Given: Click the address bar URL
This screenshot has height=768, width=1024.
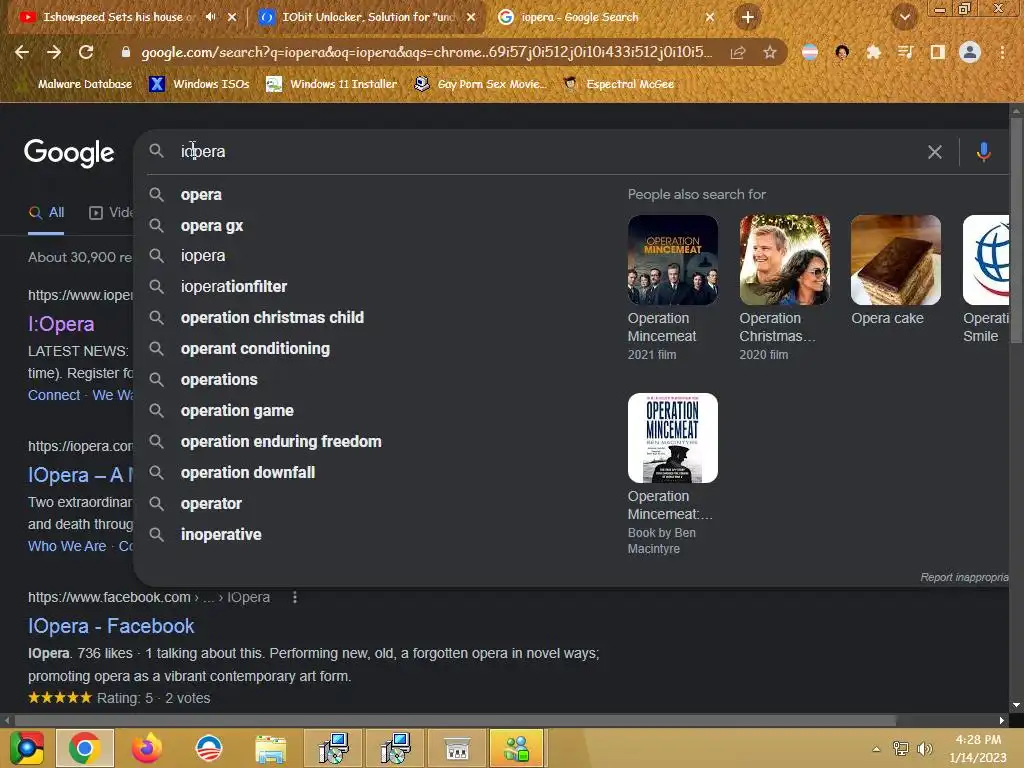Looking at the screenshot, I should pyautogui.click(x=426, y=52).
